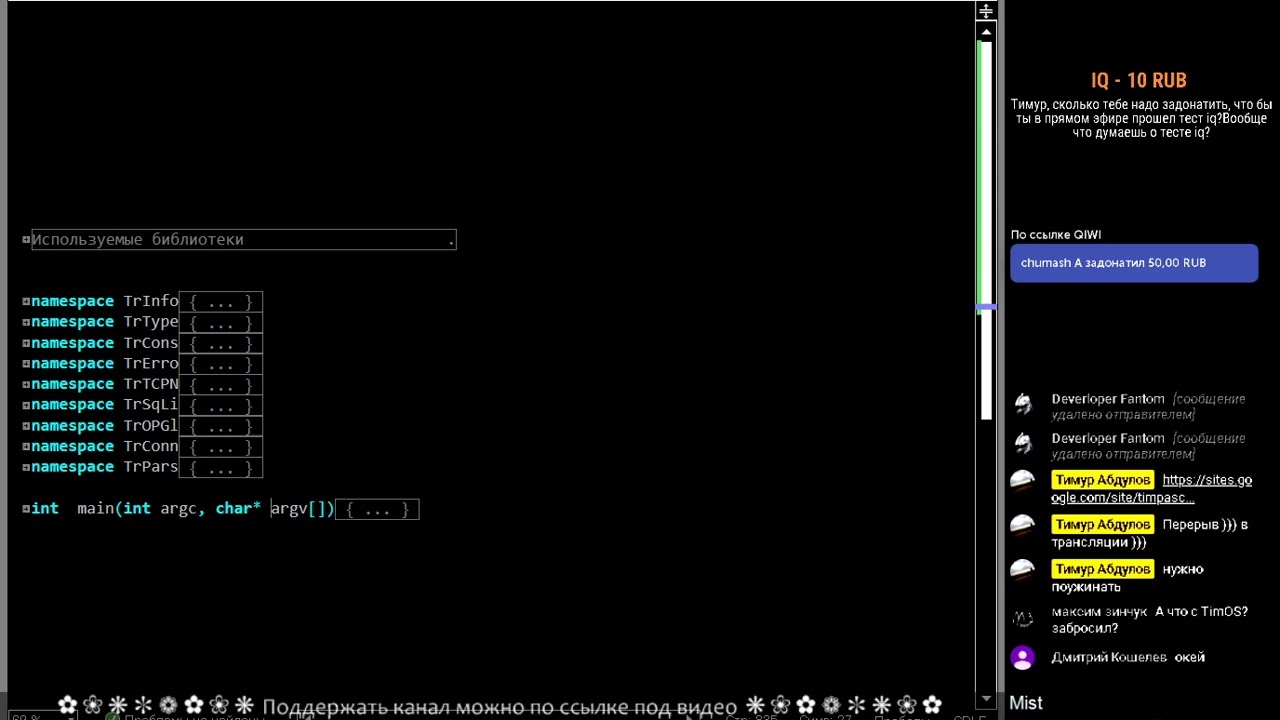Click the collapsed { ... } box after main
Screen dimensions: 1280x720
coord(377,509)
